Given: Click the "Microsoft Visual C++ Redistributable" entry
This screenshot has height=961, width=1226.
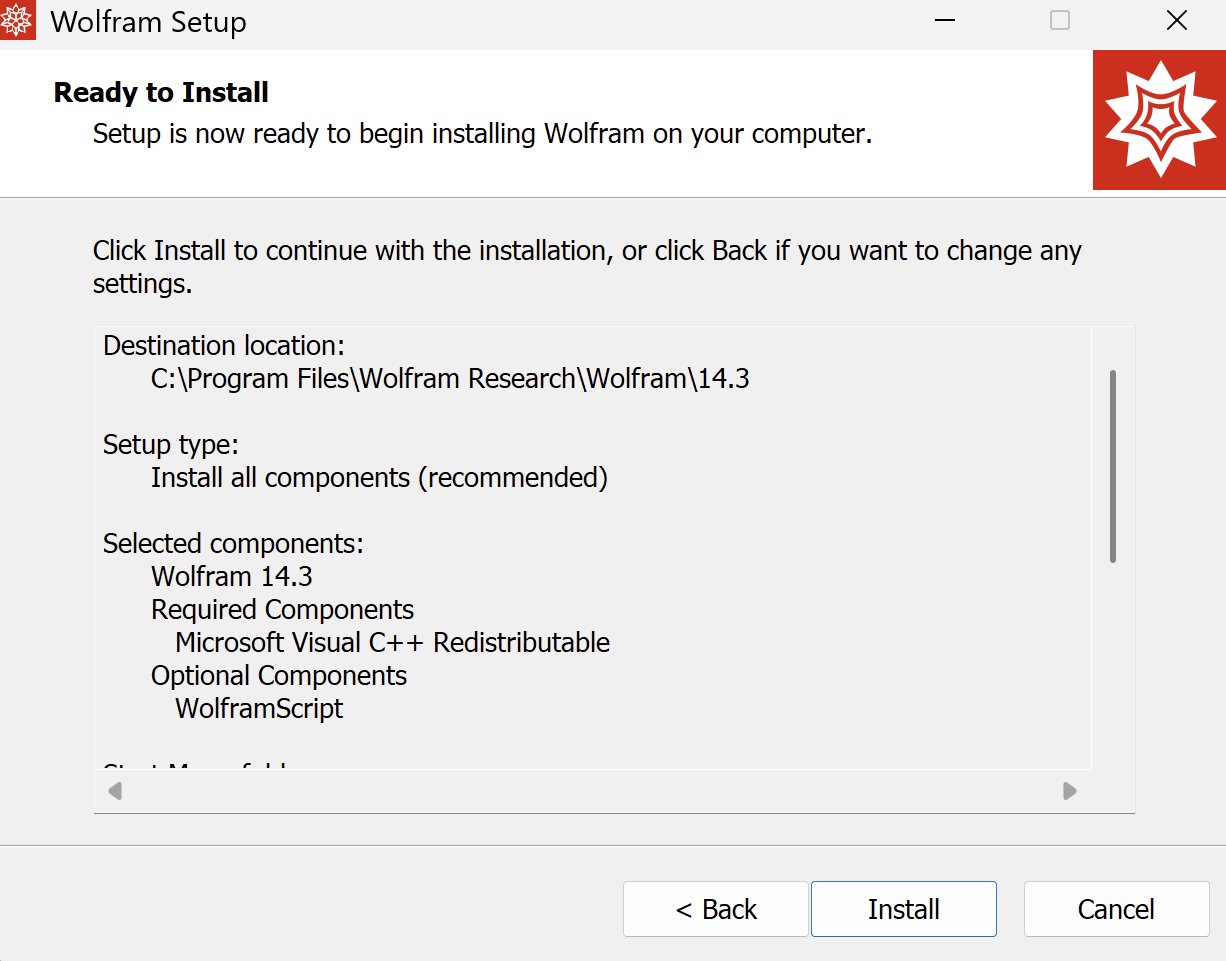Looking at the screenshot, I should tap(392, 643).
